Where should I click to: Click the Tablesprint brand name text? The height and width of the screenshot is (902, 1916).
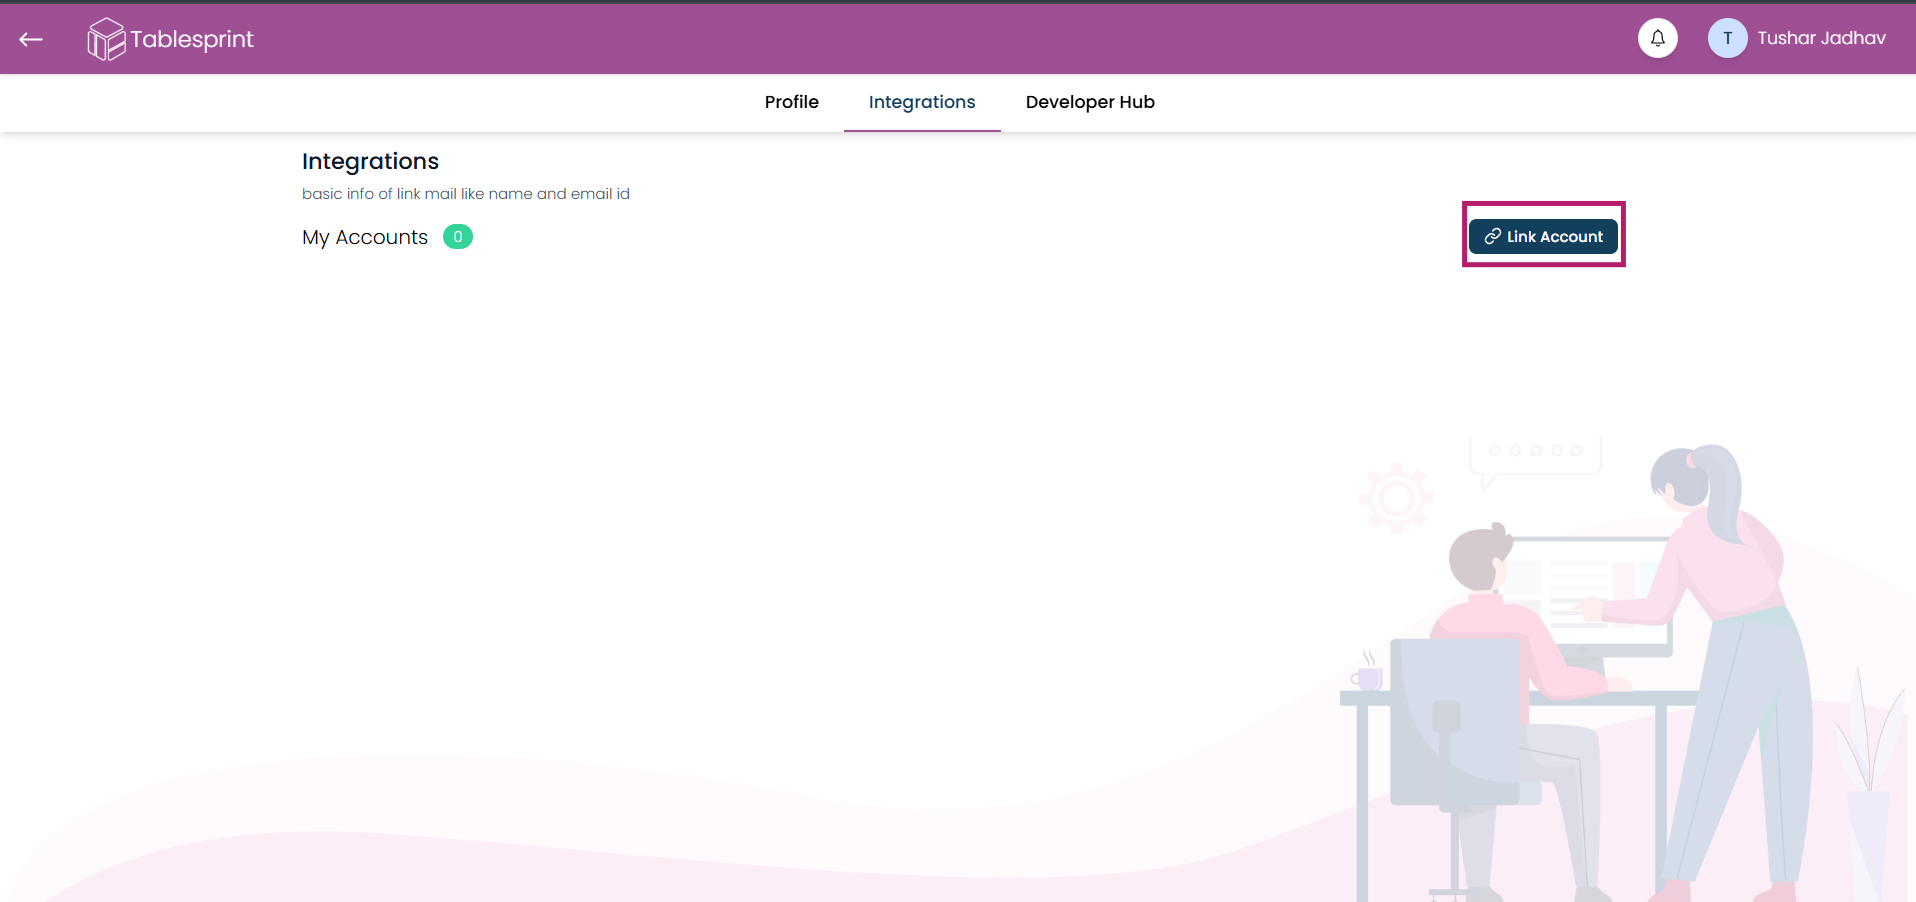pyautogui.click(x=192, y=39)
